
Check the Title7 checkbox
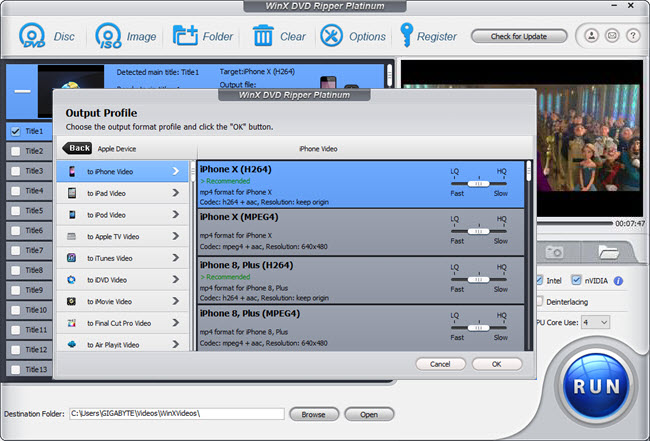point(15,251)
